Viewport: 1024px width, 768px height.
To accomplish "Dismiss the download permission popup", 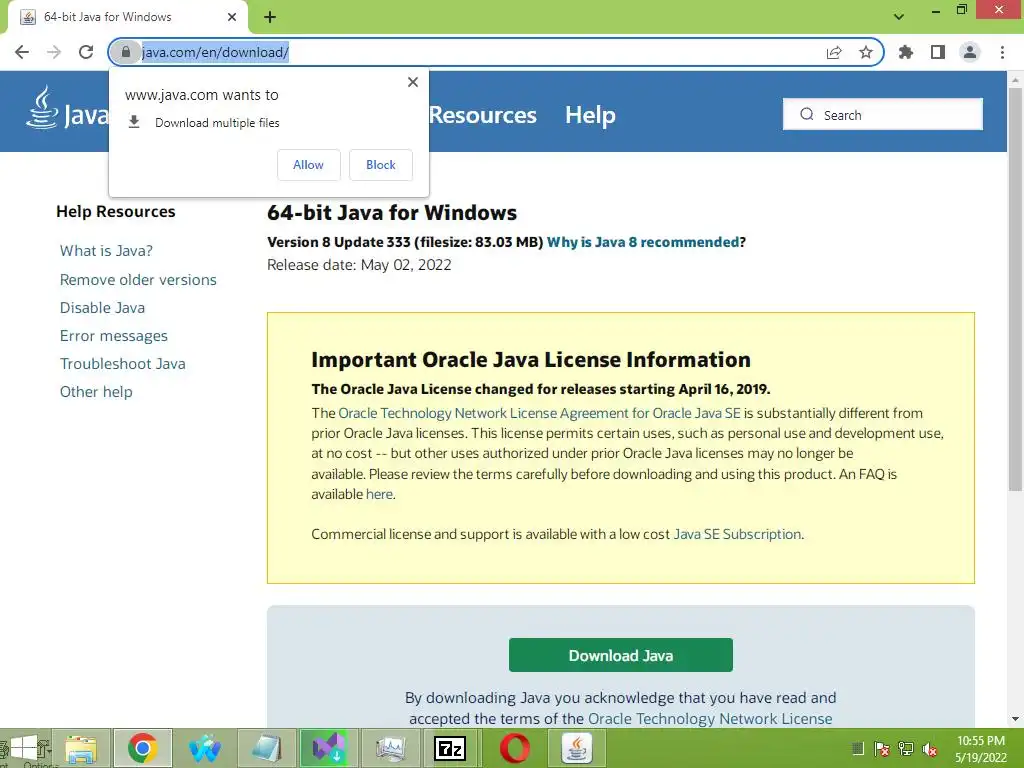I will click(413, 82).
